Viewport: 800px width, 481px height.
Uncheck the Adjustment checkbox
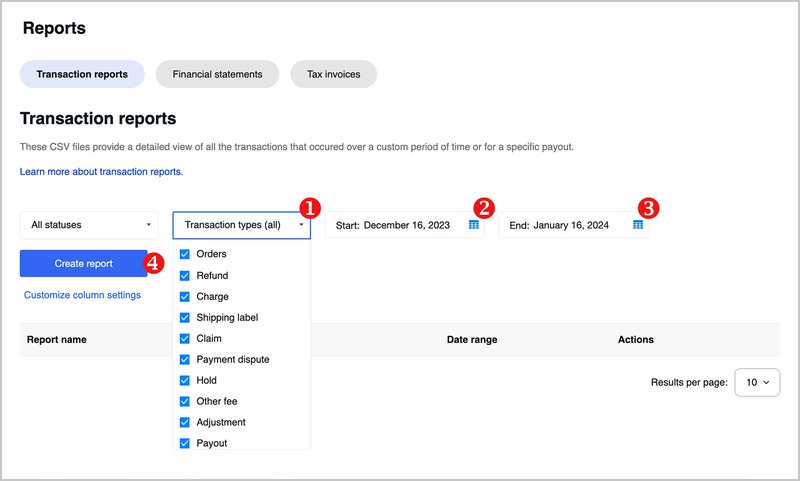click(x=185, y=422)
